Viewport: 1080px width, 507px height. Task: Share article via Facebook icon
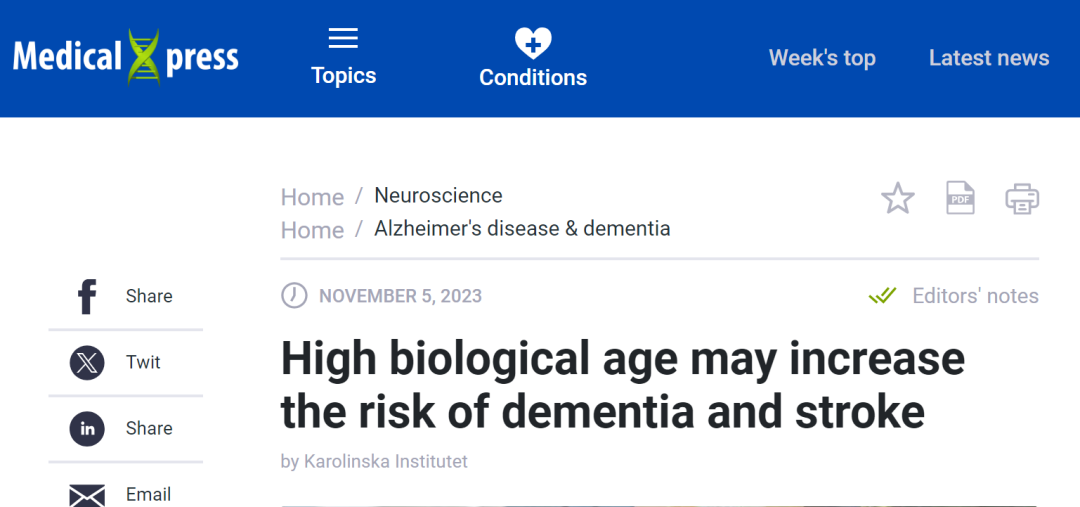pyautogui.click(x=87, y=296)
